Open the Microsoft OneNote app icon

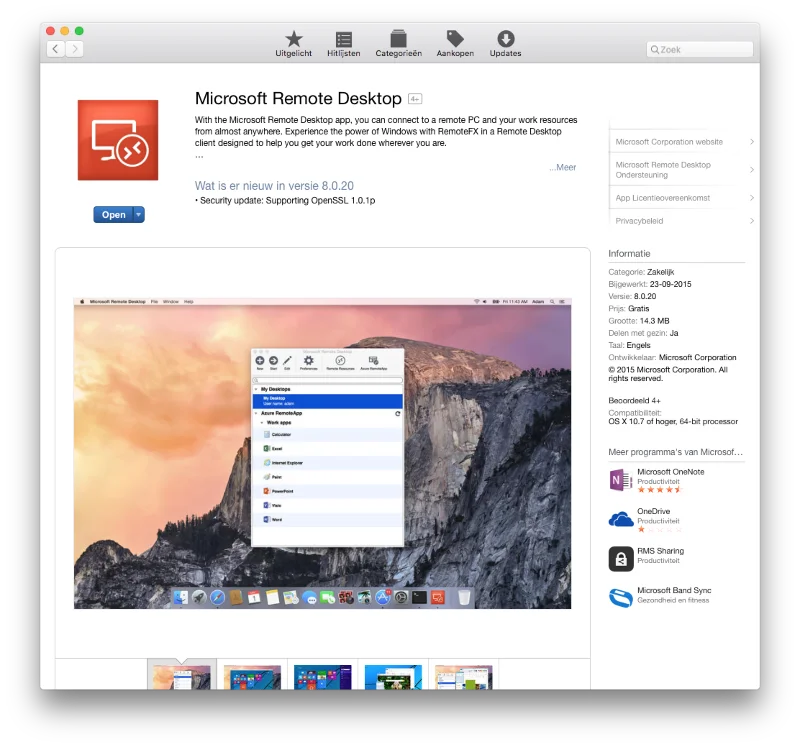click(620, 480)
